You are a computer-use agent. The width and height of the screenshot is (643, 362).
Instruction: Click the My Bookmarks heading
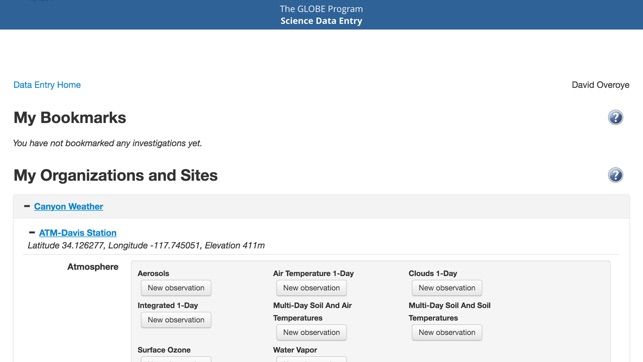coord(70,118)
